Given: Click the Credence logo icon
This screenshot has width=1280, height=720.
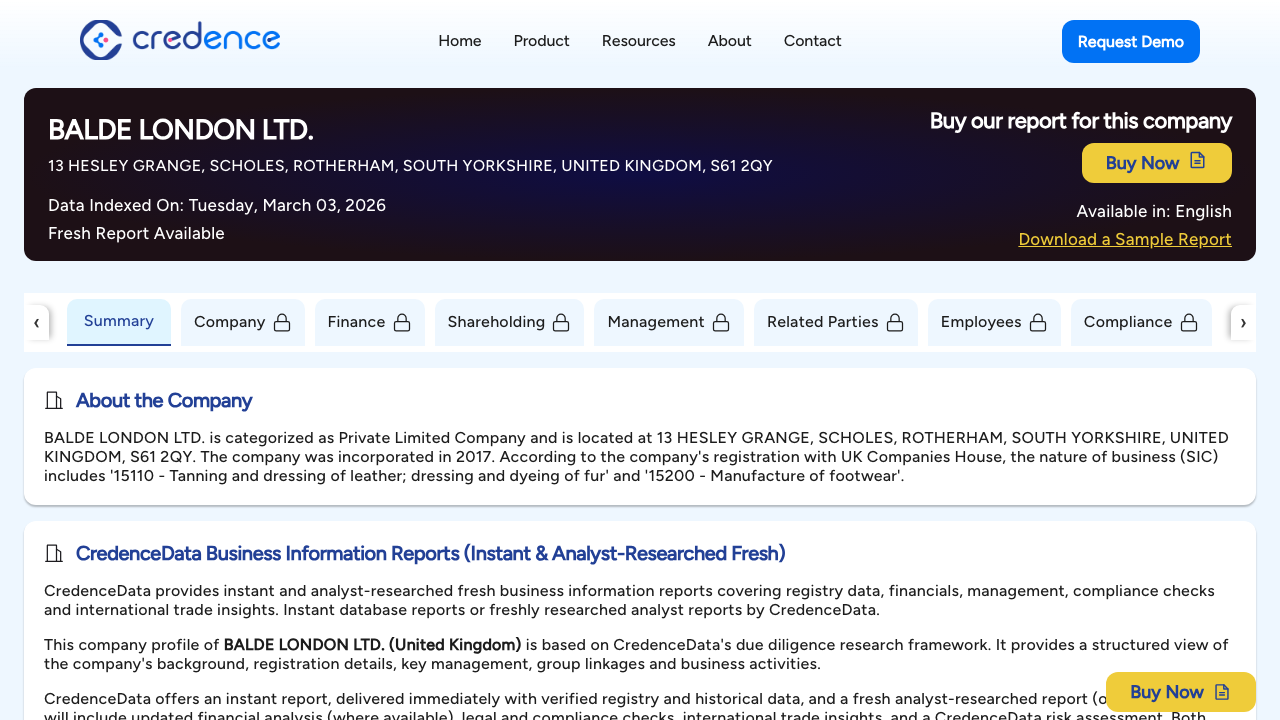Looking at the screenshot, I should 99,40.
